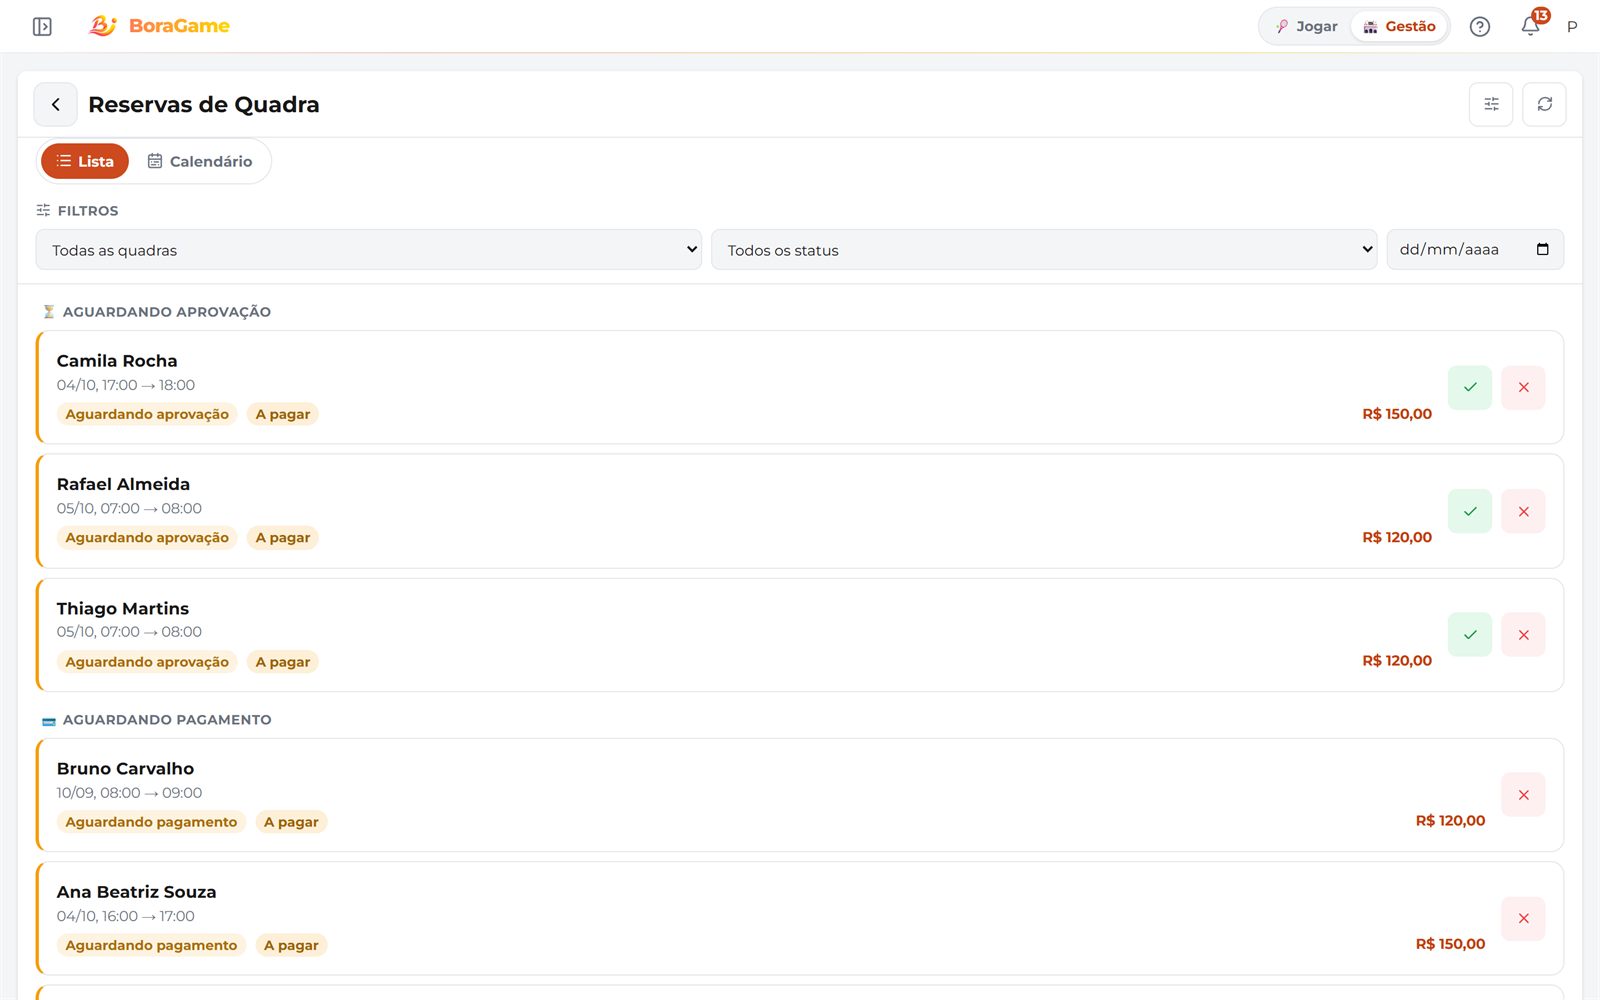Screen dimensions: 1600x1000
Task: Approve Camila Rocha's reservation
Action: [x=1470, y=387]
